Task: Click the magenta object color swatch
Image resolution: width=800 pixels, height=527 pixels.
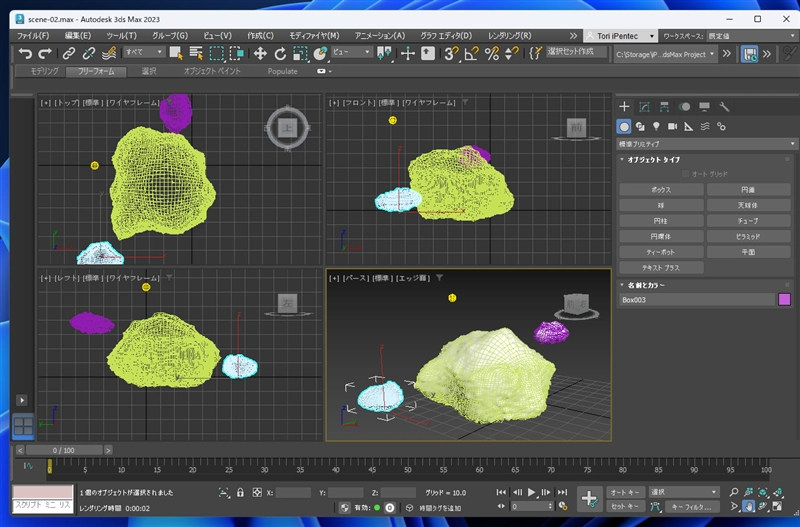Action: [x=785, y=299]
